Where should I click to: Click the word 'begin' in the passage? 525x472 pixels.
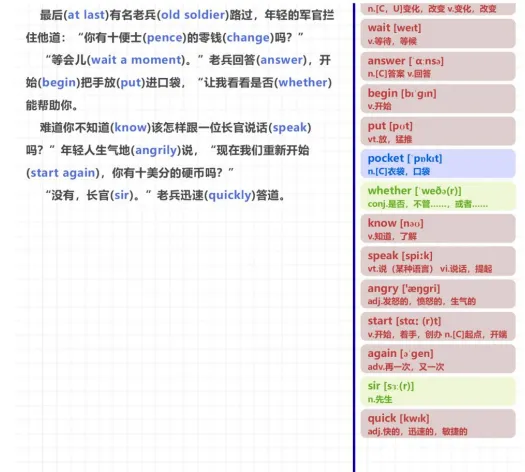[59, 83]
